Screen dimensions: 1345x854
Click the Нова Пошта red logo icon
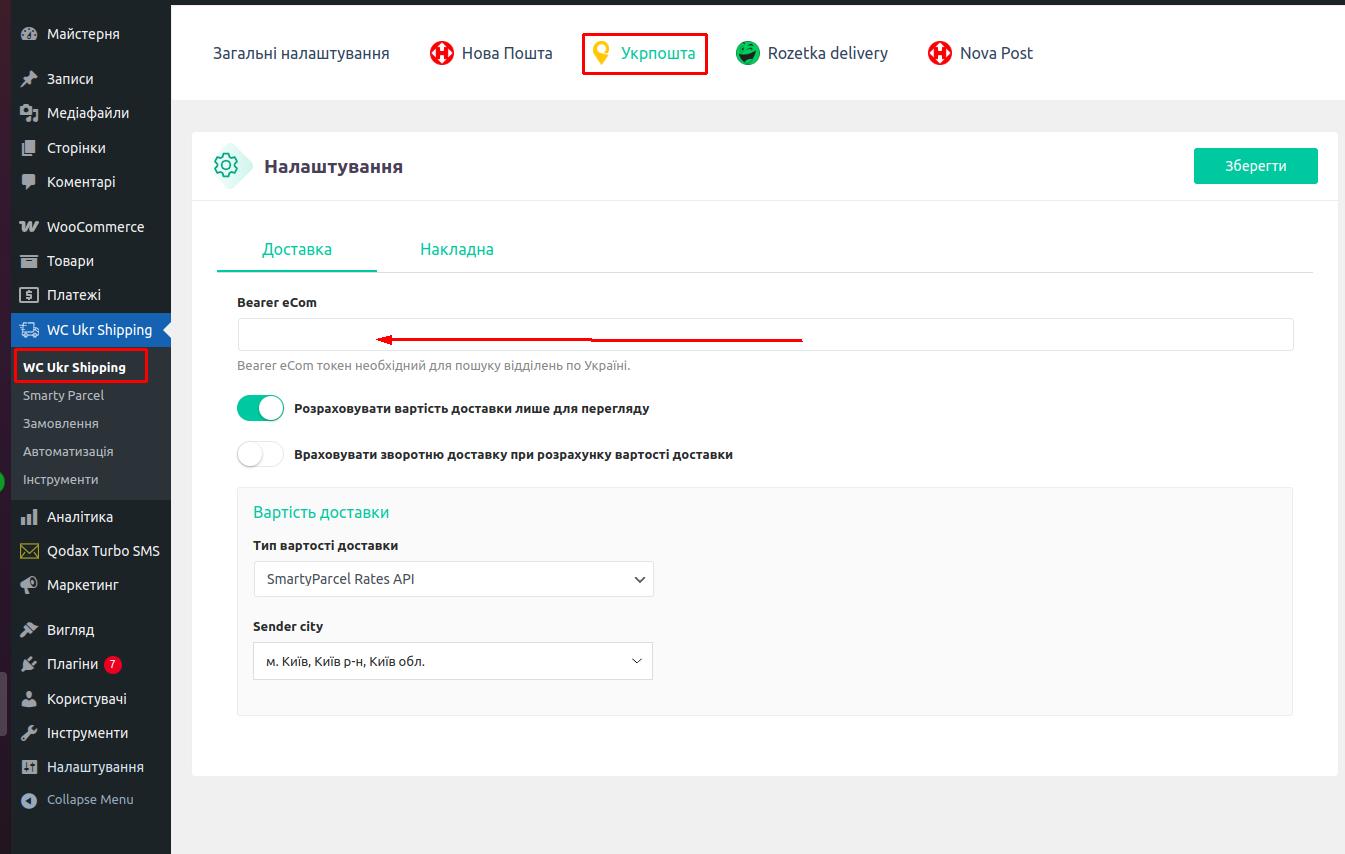coord(442,53)
